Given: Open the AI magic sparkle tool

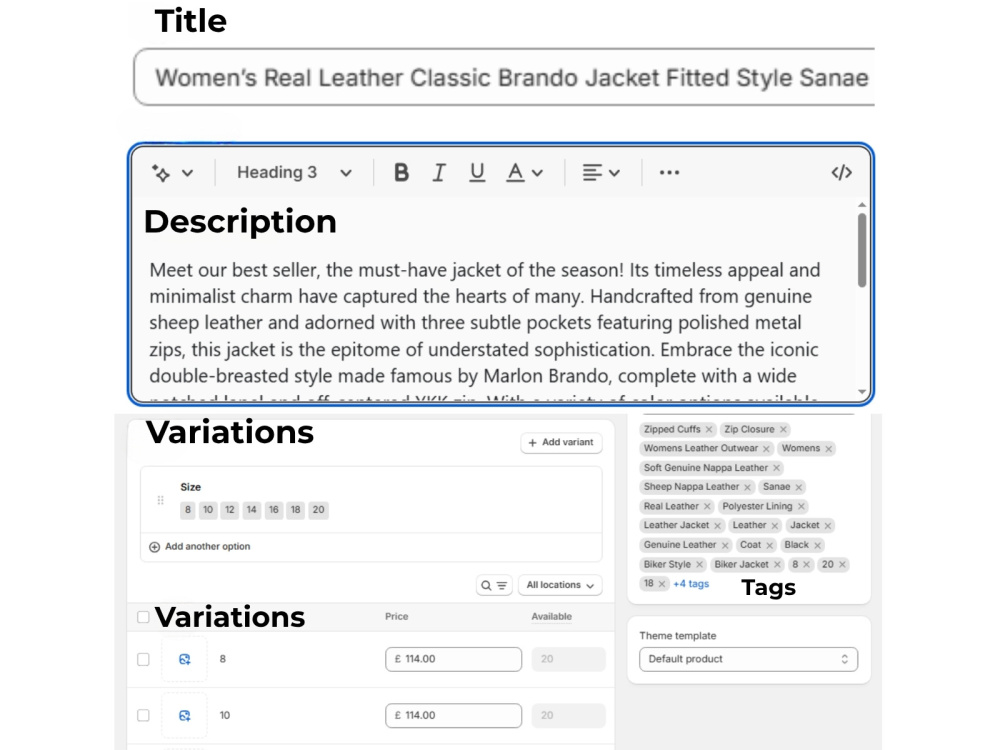Looking at the screenshot, I should pos(161,173).
